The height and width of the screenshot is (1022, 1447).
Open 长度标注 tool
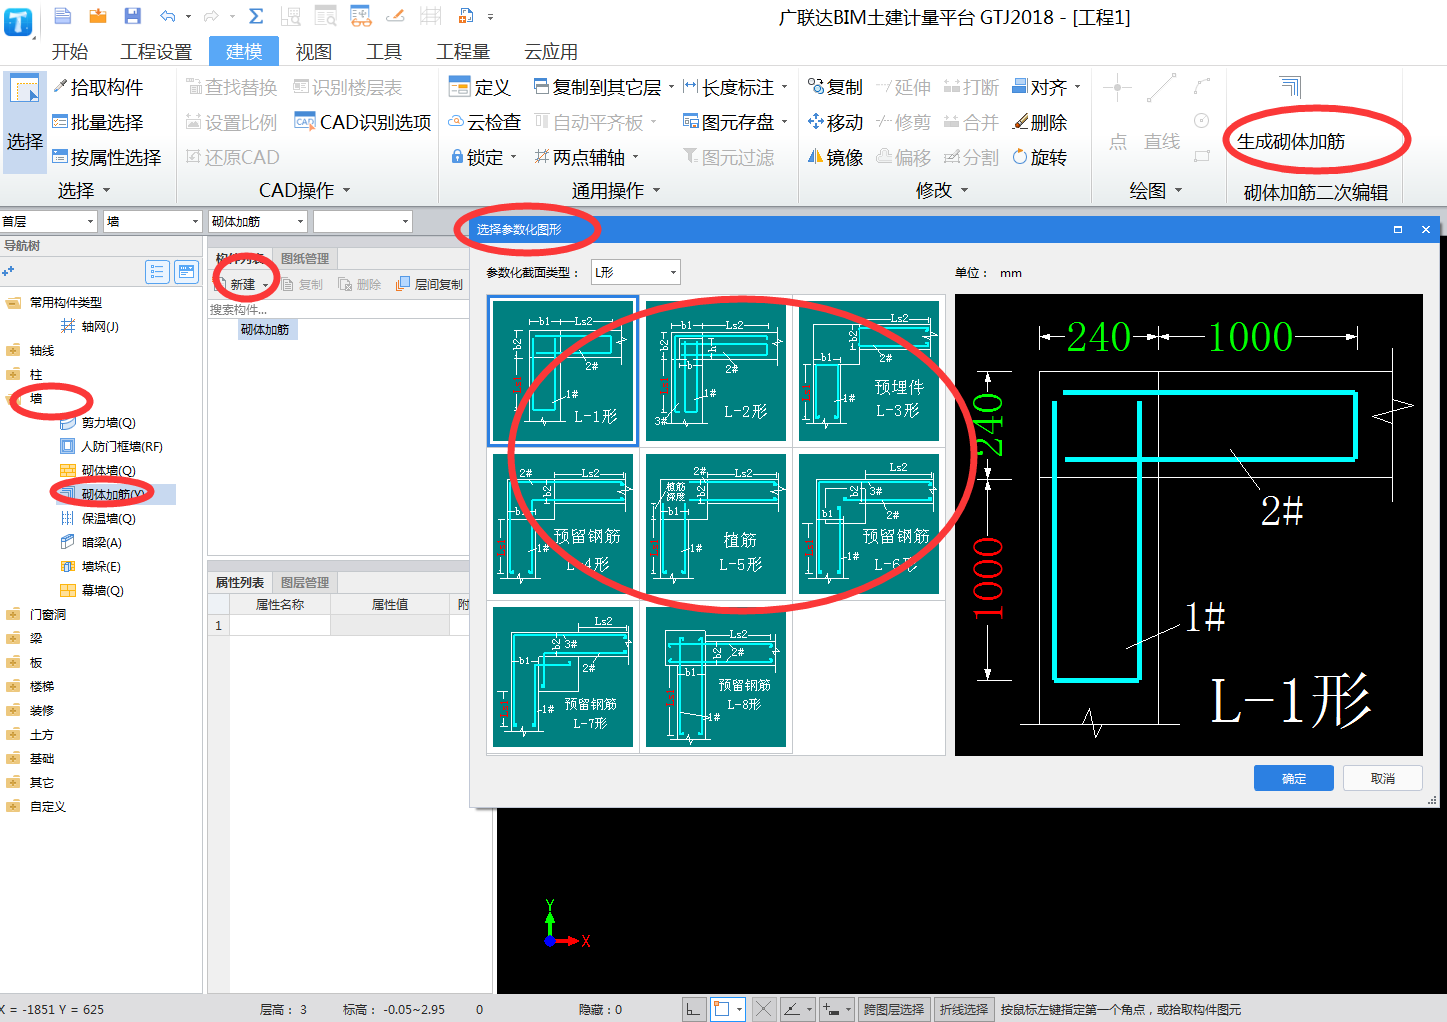point(736,88)
